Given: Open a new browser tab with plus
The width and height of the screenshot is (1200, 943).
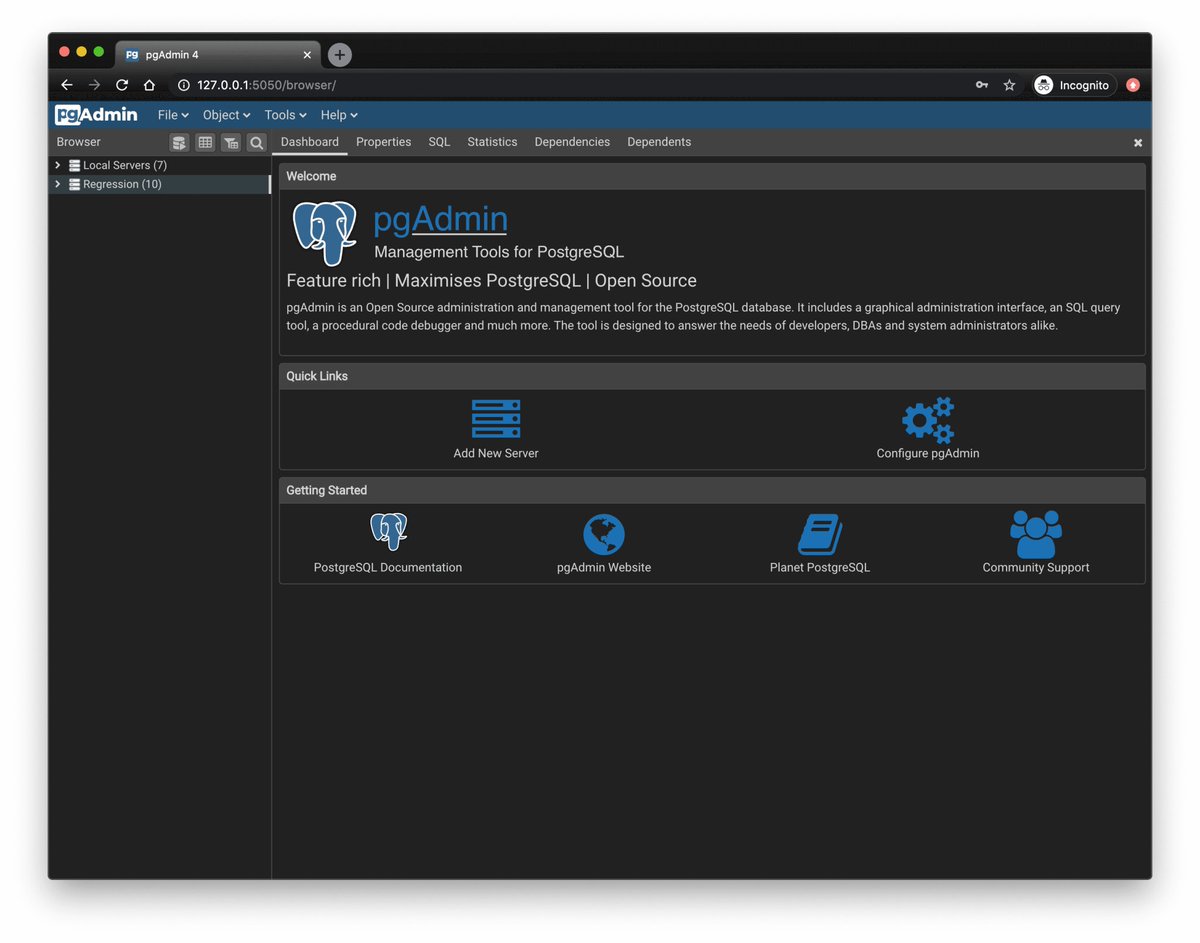Looking at the screenshot, I should pyautogui.click(x=339, y=55).
